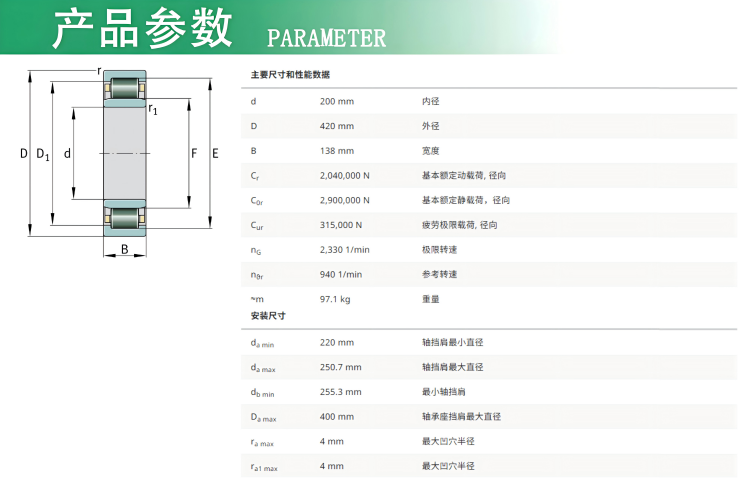Click the E dimension label in the diagram

click(x=215, y=153)
